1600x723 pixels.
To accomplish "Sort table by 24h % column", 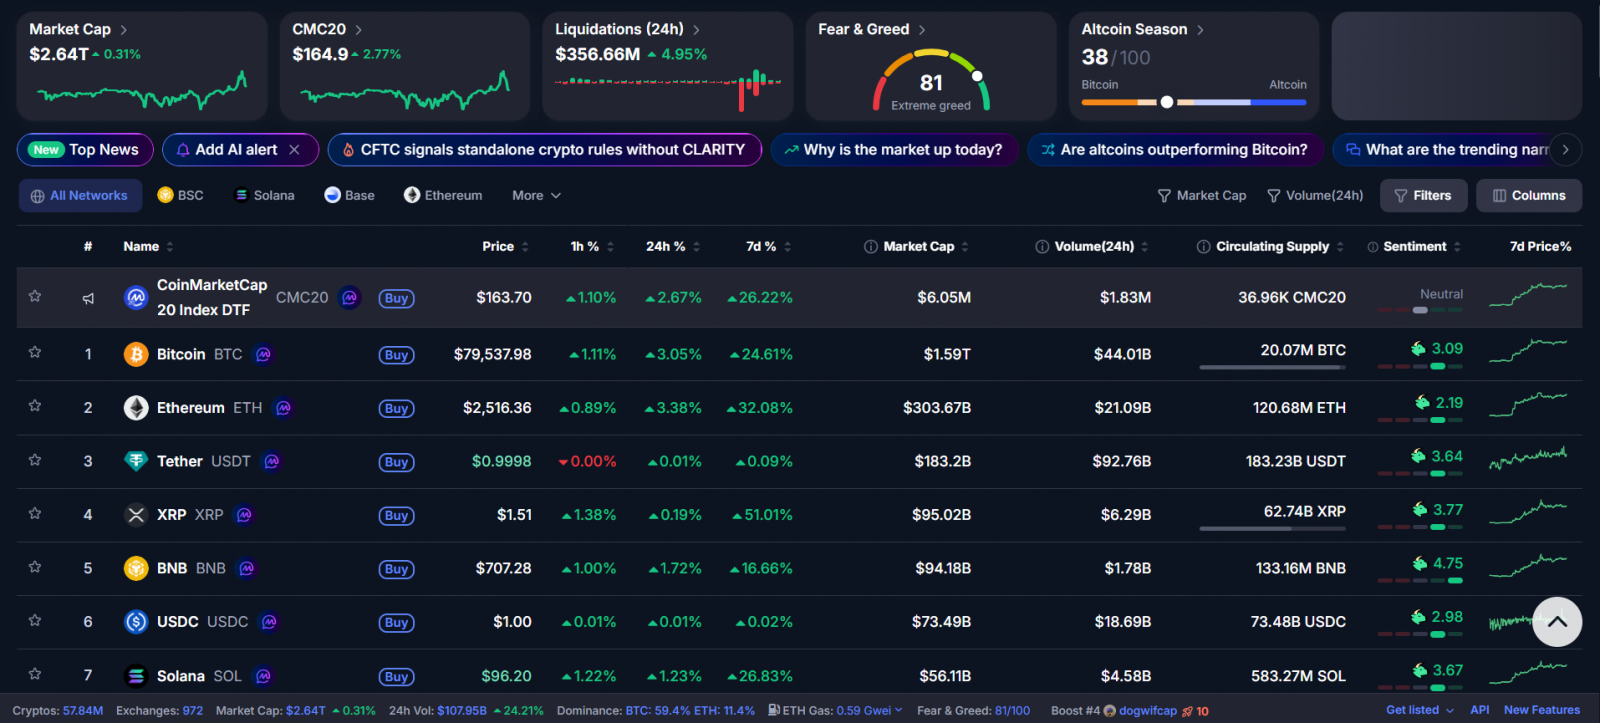I will [673, 247].
